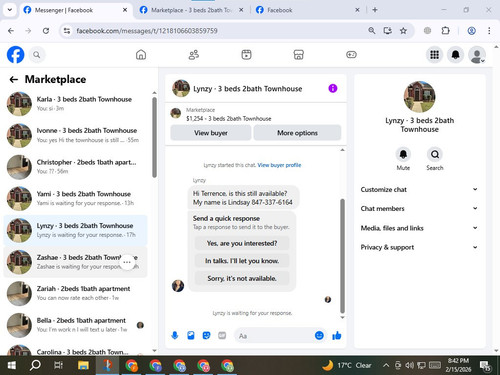This screenshot has height=375, width=500.
Task: Open options dots on Zashae conversation
Action: tap(127, 262)
